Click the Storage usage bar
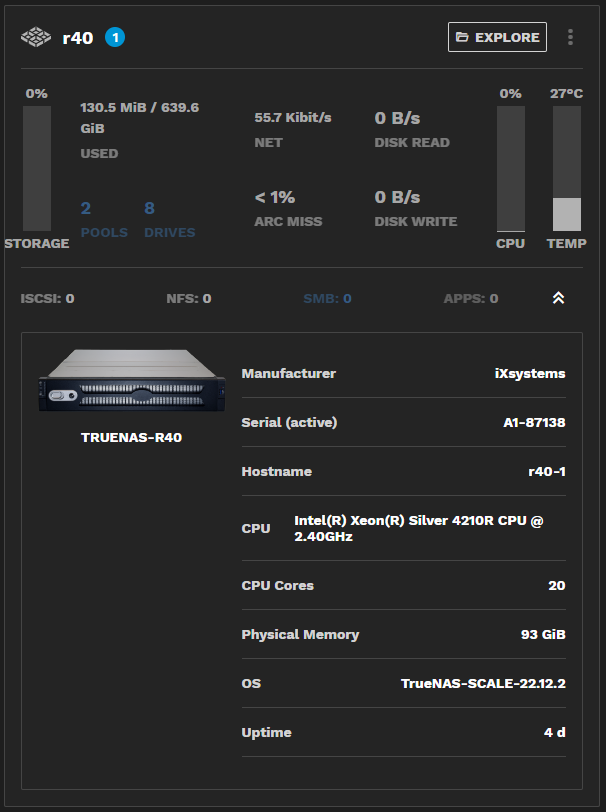The height and width of the screenshot is (812, 606). [x=37, y=168]
